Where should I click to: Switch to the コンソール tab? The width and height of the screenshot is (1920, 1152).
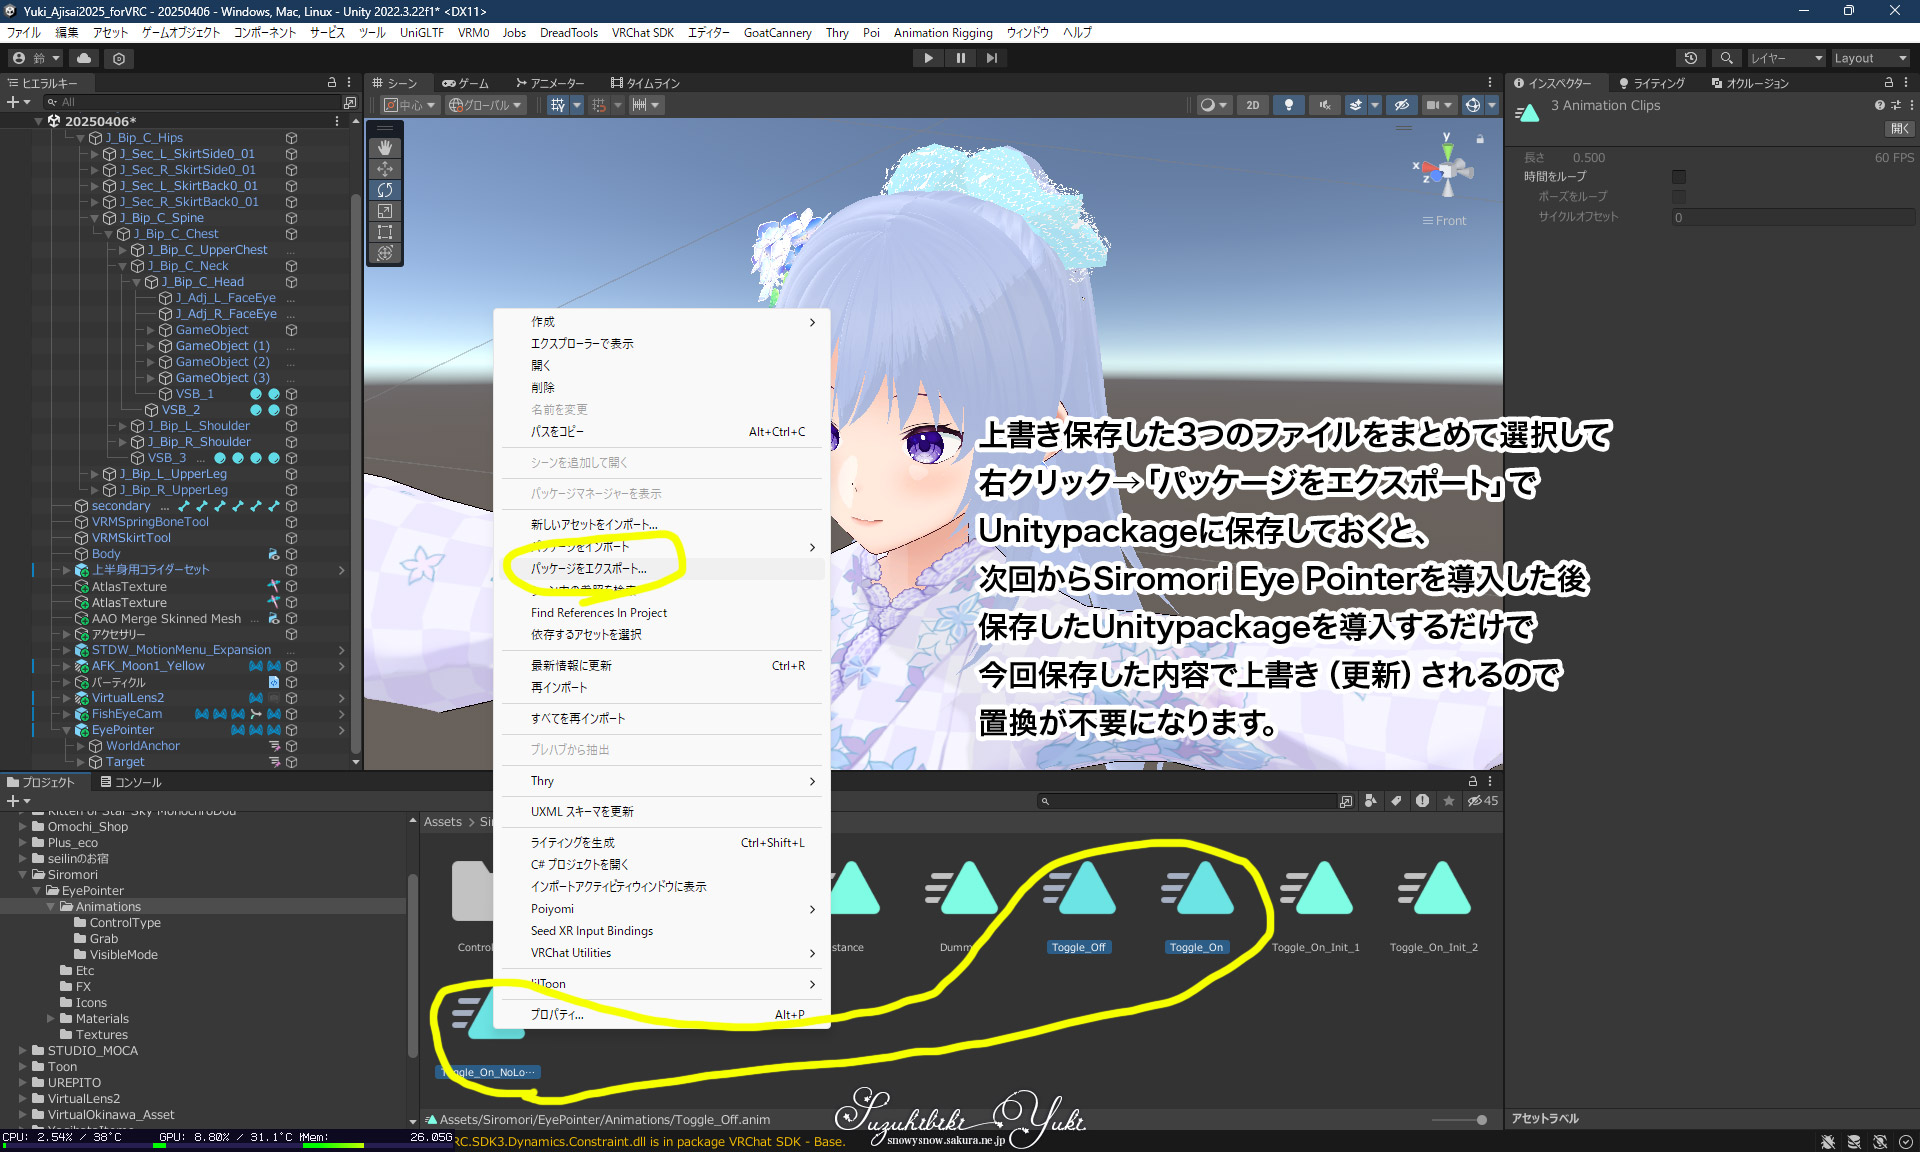click(130, 783)
